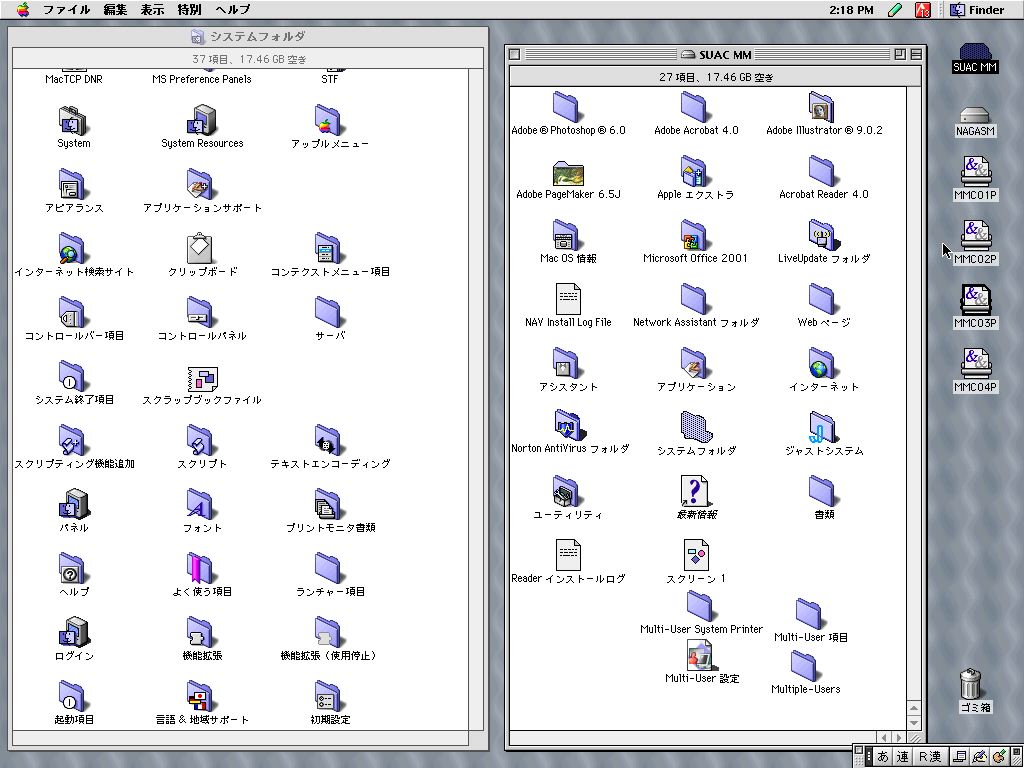Click the 連 conversion mode button

click(903, 757)
